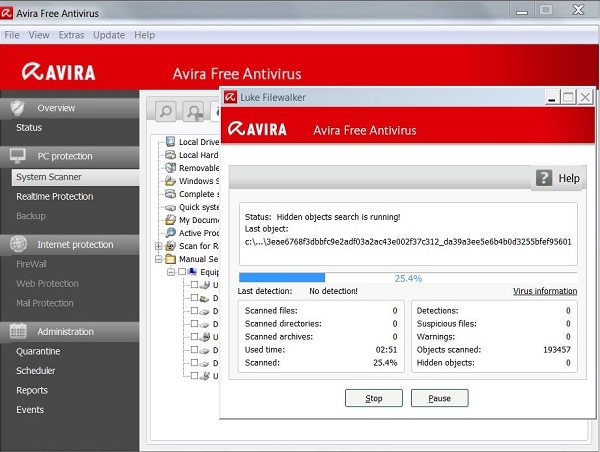Click the Internet protection globe icon
This screenshot has width=600, height=452.
[x=17, y=244]
